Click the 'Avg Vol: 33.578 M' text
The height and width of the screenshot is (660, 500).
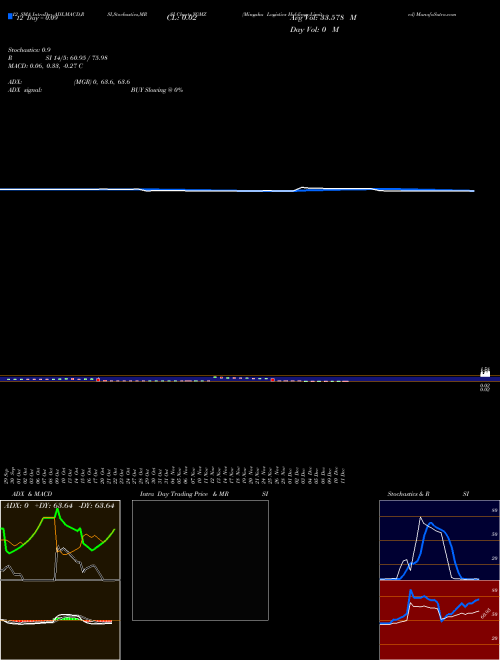pyautogui.click(x=323, y=18)
